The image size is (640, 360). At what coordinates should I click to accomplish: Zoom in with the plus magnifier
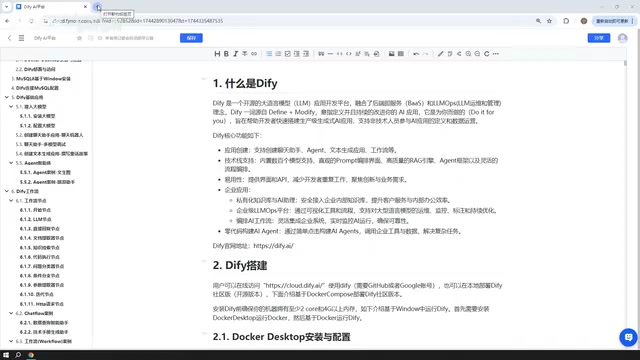468,54
